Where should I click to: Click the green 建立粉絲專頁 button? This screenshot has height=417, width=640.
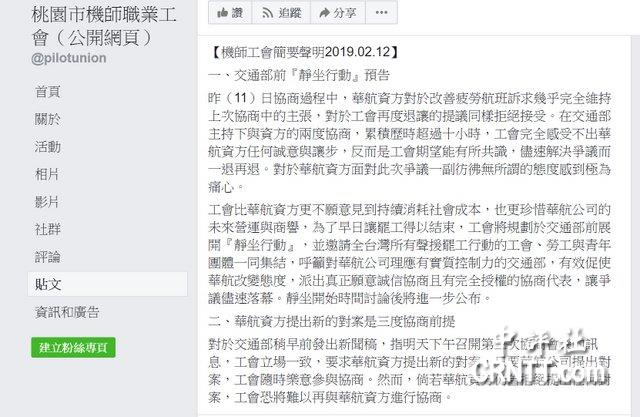click(73, 347)
